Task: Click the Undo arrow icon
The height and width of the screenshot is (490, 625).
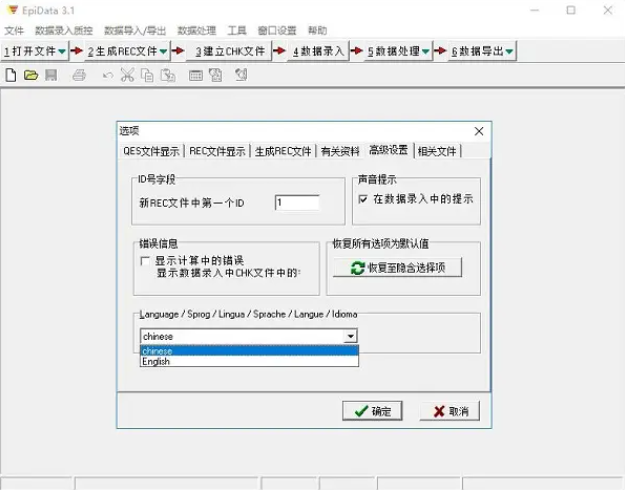Action: tap(107, 75)
